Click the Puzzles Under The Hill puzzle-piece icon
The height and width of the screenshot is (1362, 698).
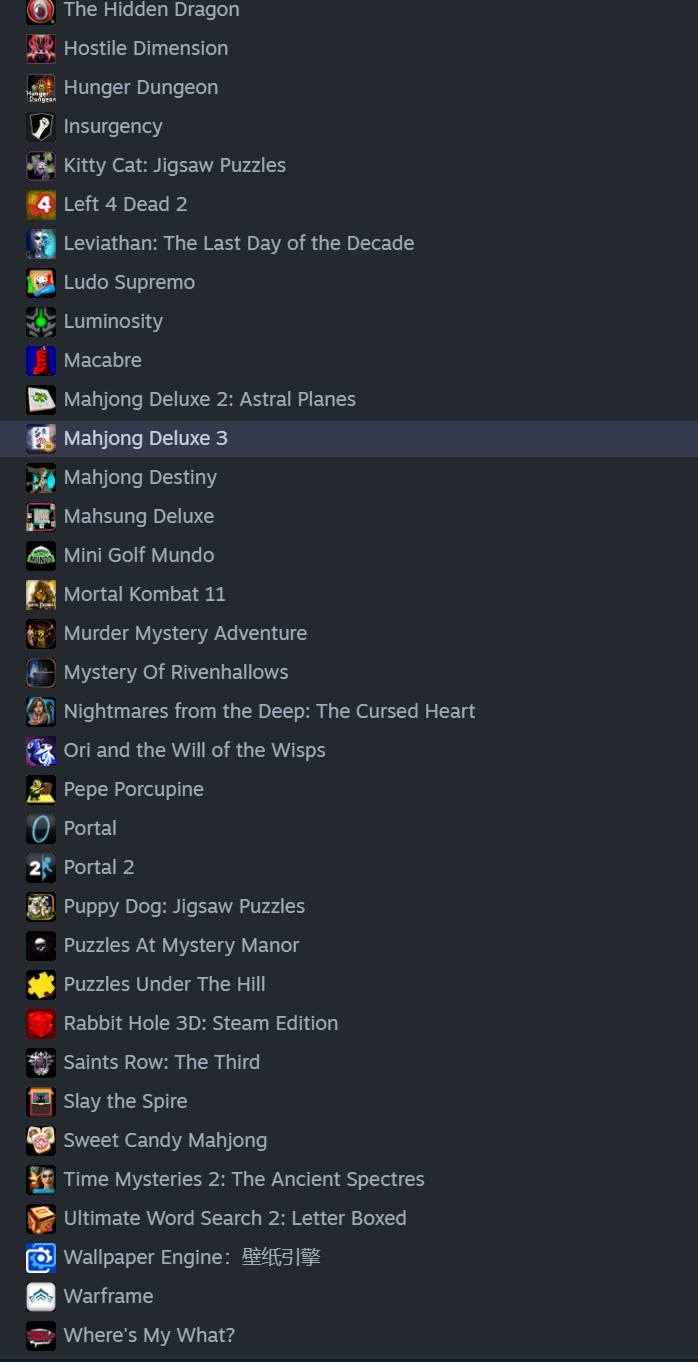[x=41, y=985]
